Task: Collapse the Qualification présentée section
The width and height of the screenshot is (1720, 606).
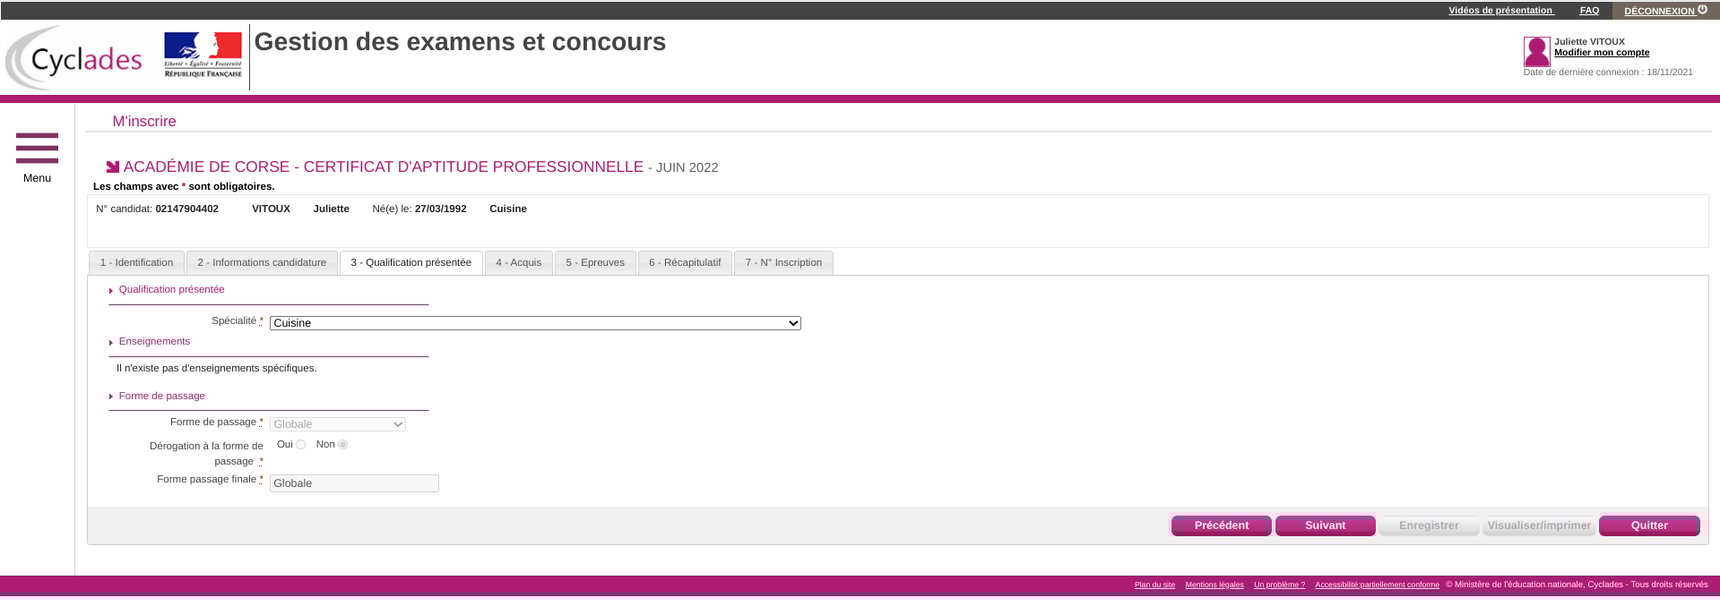Action: 111,290
